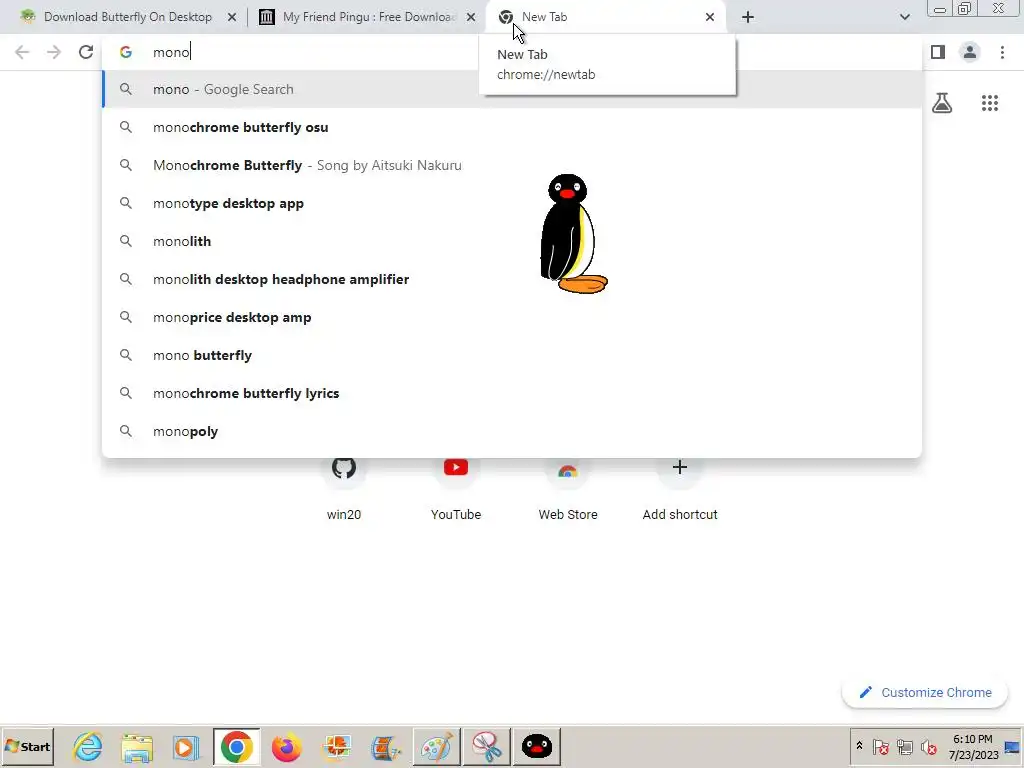Open the orange taskbar icon beside Firefox

pyautogui.click(x=337, y=746)
